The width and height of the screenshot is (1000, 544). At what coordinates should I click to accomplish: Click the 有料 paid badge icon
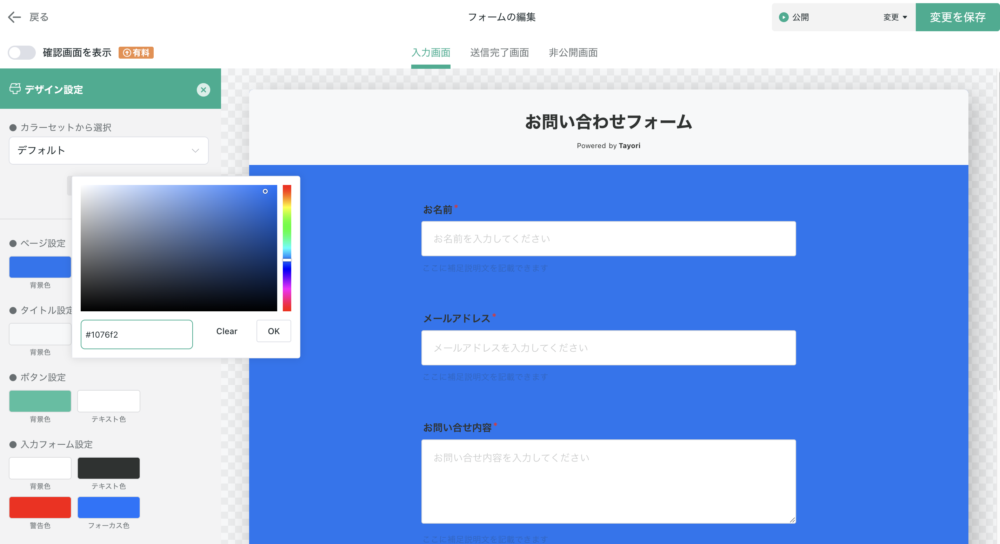point(136,52)
